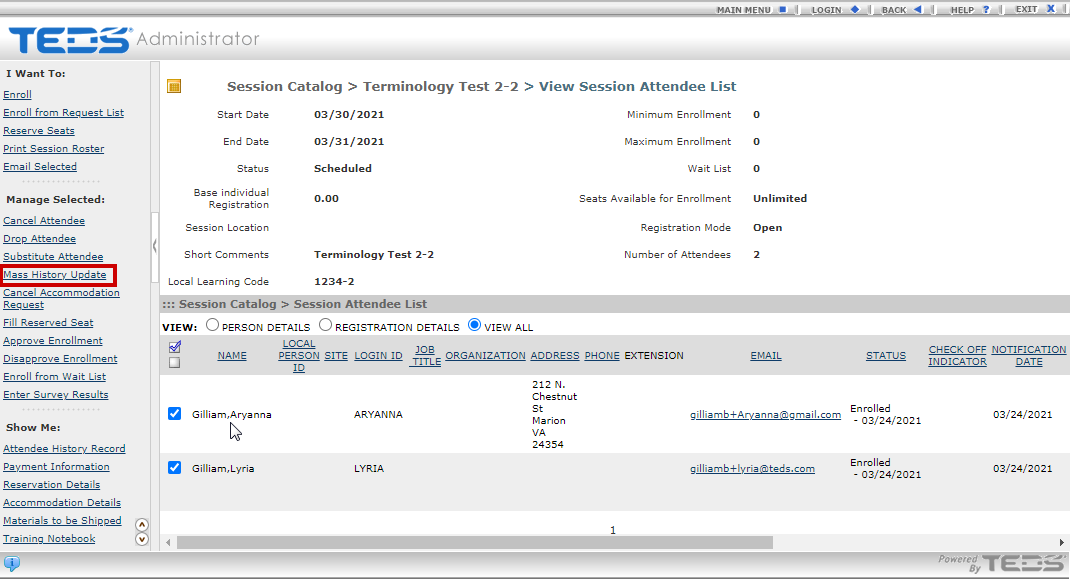
Task: Sort the table by the Name column
Action: click(x=231, y=356)
